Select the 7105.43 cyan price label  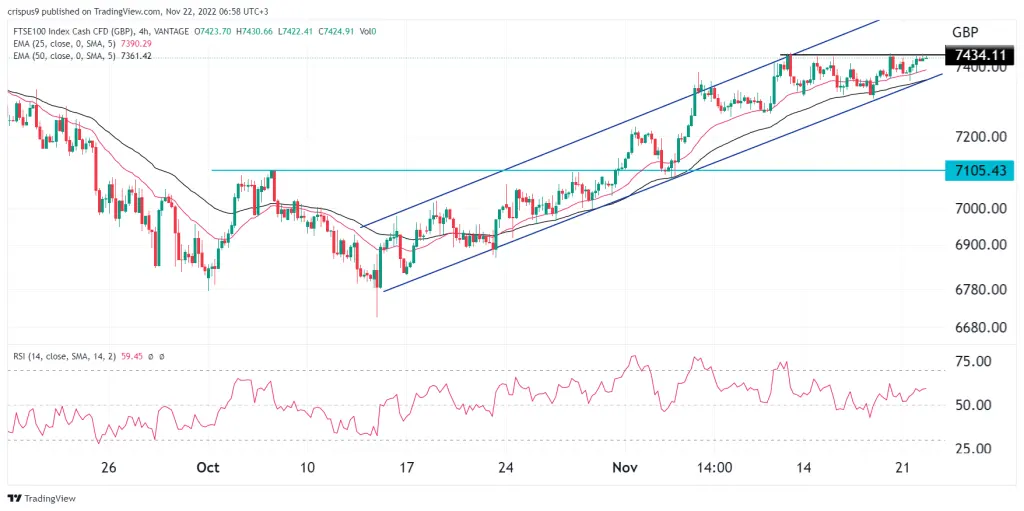(980, 171)
